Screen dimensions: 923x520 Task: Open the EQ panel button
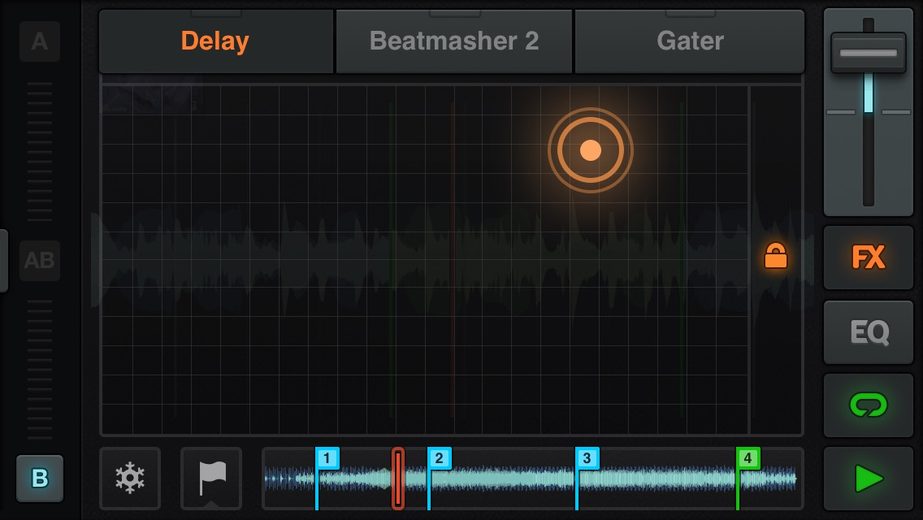[868, 332]
